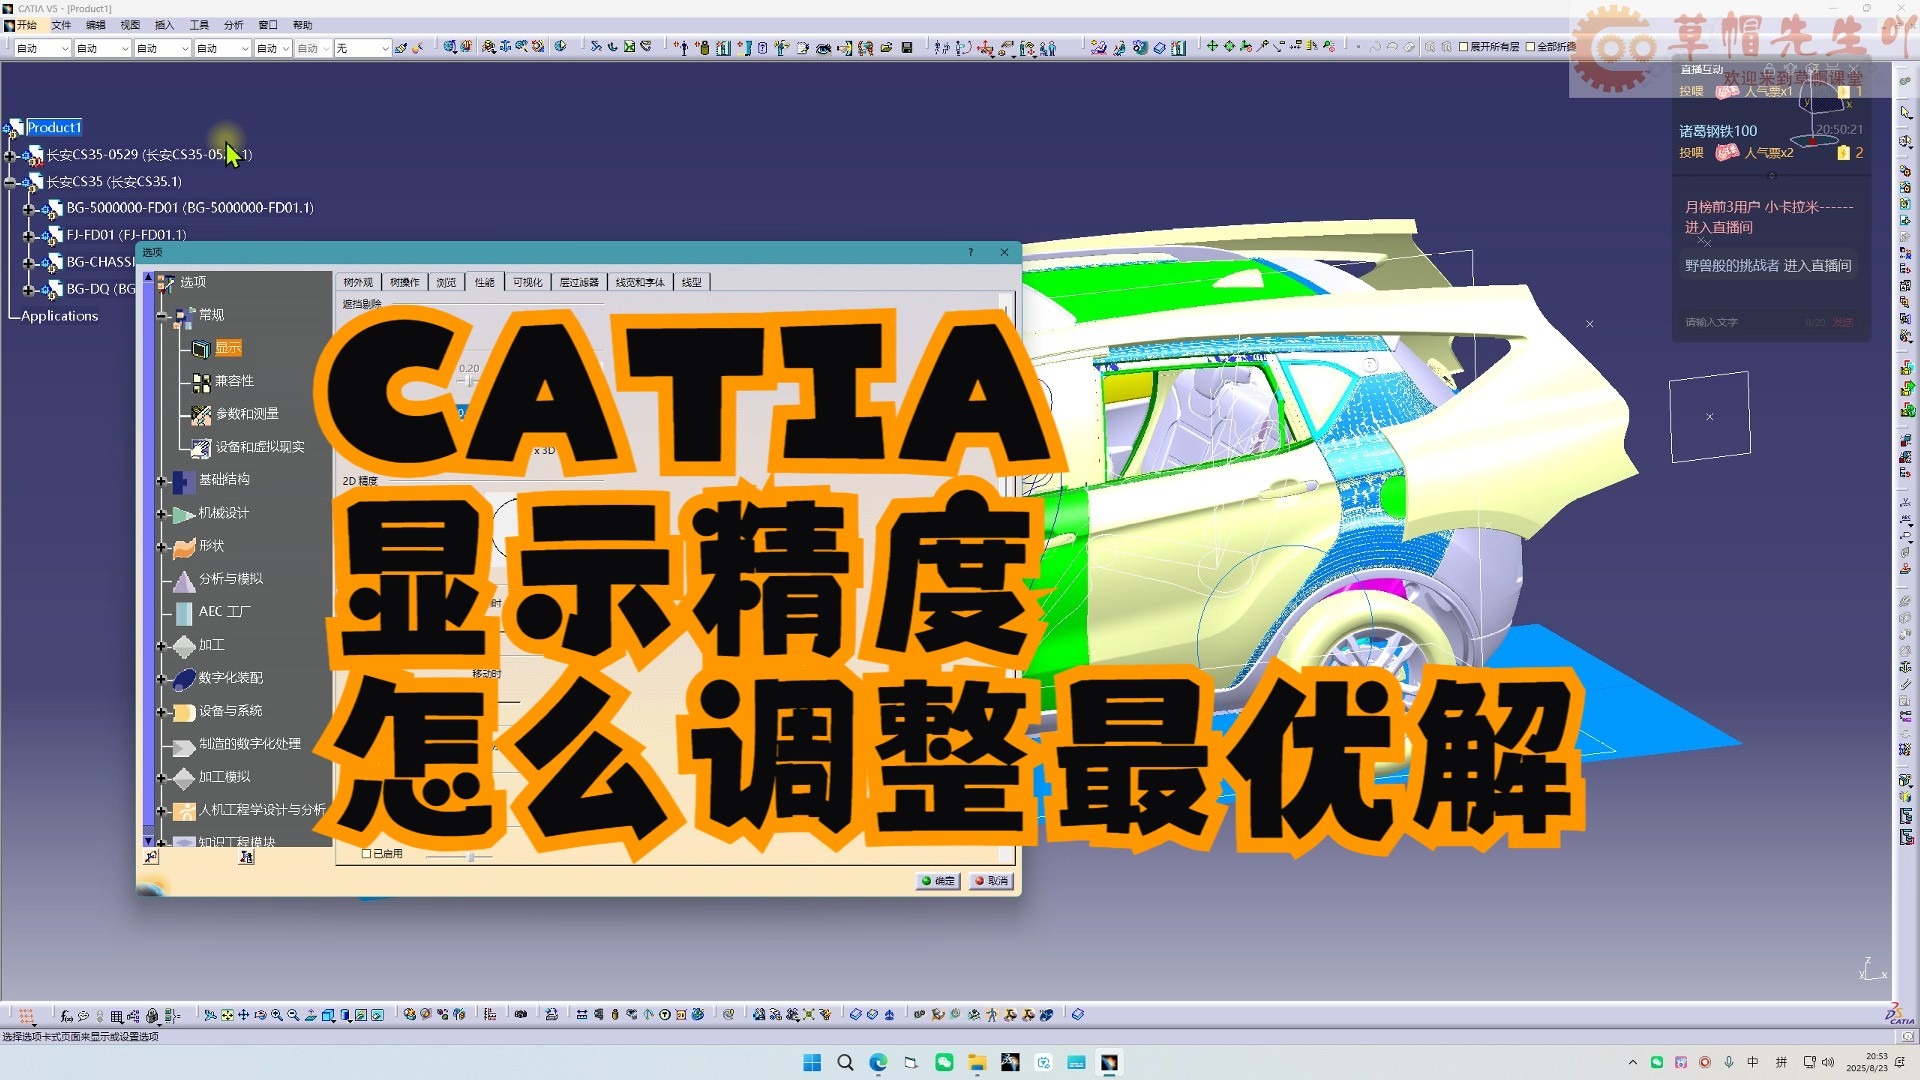Expand the 形状 options node
Viewport: 1920px width, 1080px height.
(161, 547)
